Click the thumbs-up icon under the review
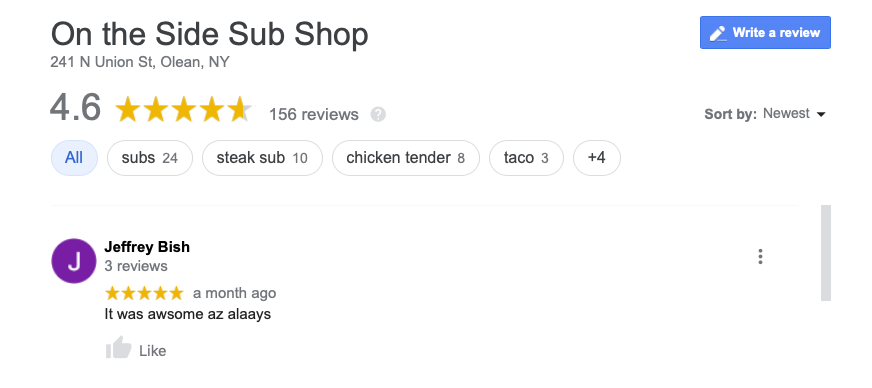 tap(118, 349)
